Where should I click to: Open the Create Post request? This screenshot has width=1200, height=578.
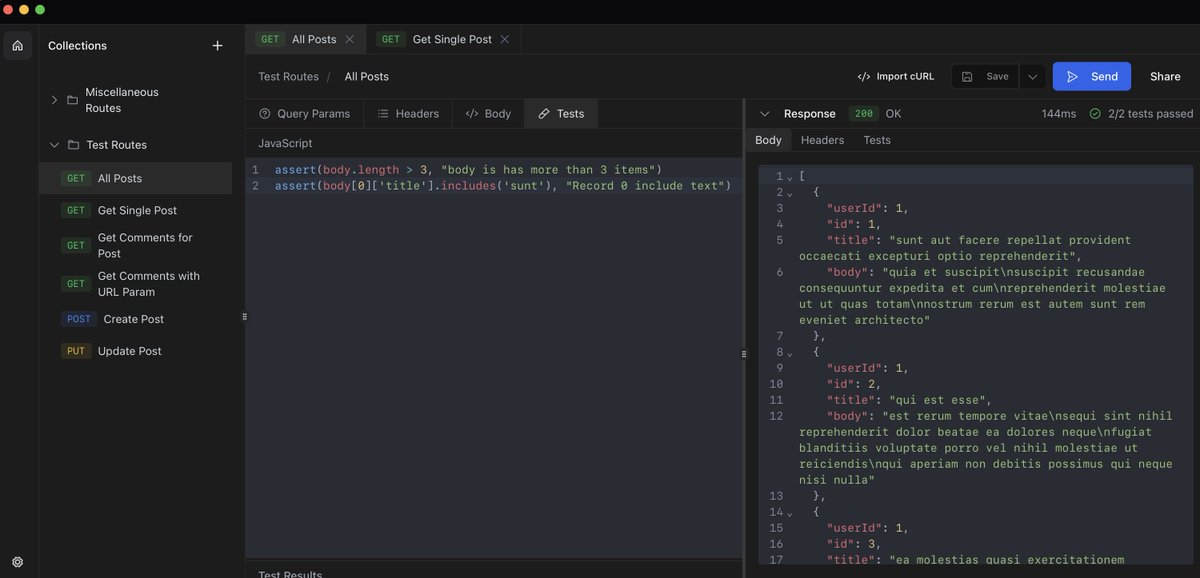click(x=135, y=320)
